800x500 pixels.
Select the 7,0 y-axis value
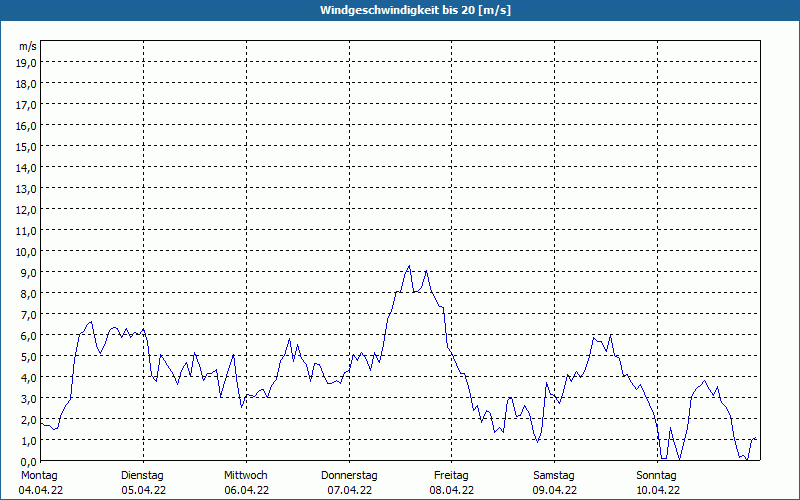pyautogui.click(x=28, y=315)
